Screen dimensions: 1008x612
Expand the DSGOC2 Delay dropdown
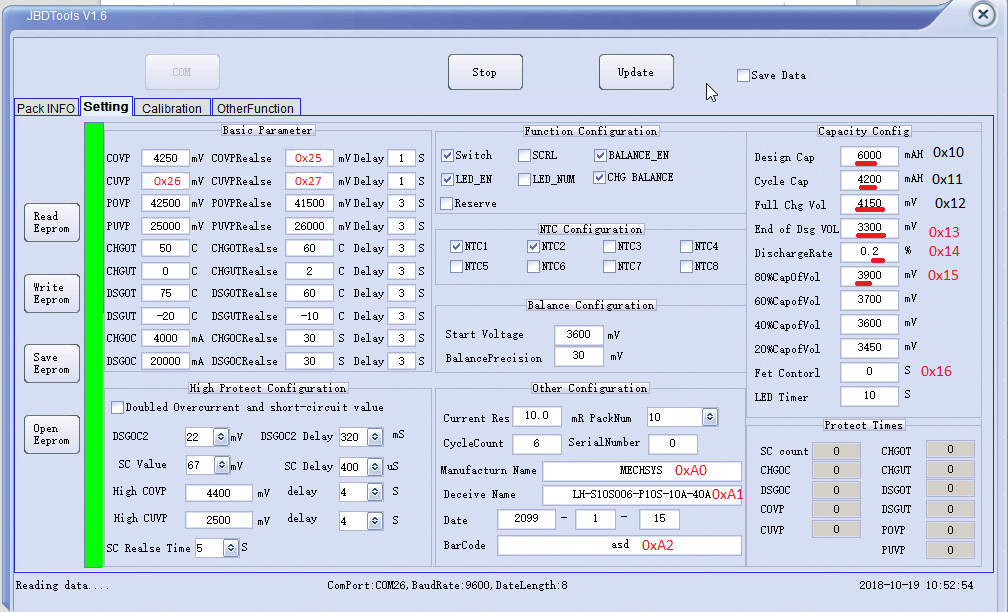[x=375, y=436]
